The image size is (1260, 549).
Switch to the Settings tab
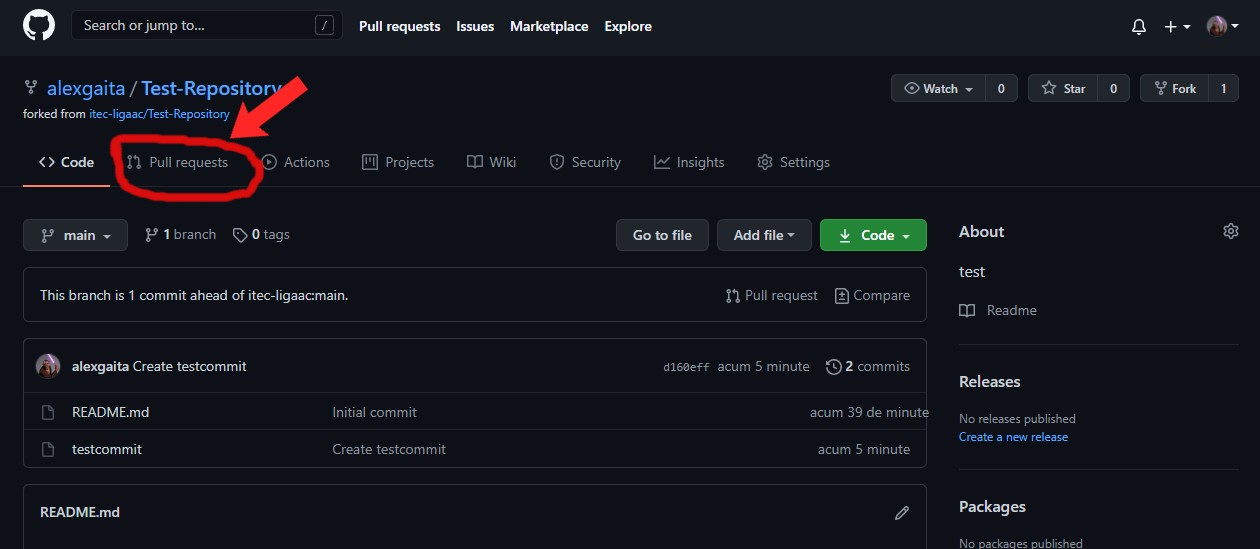pos(794,162)
